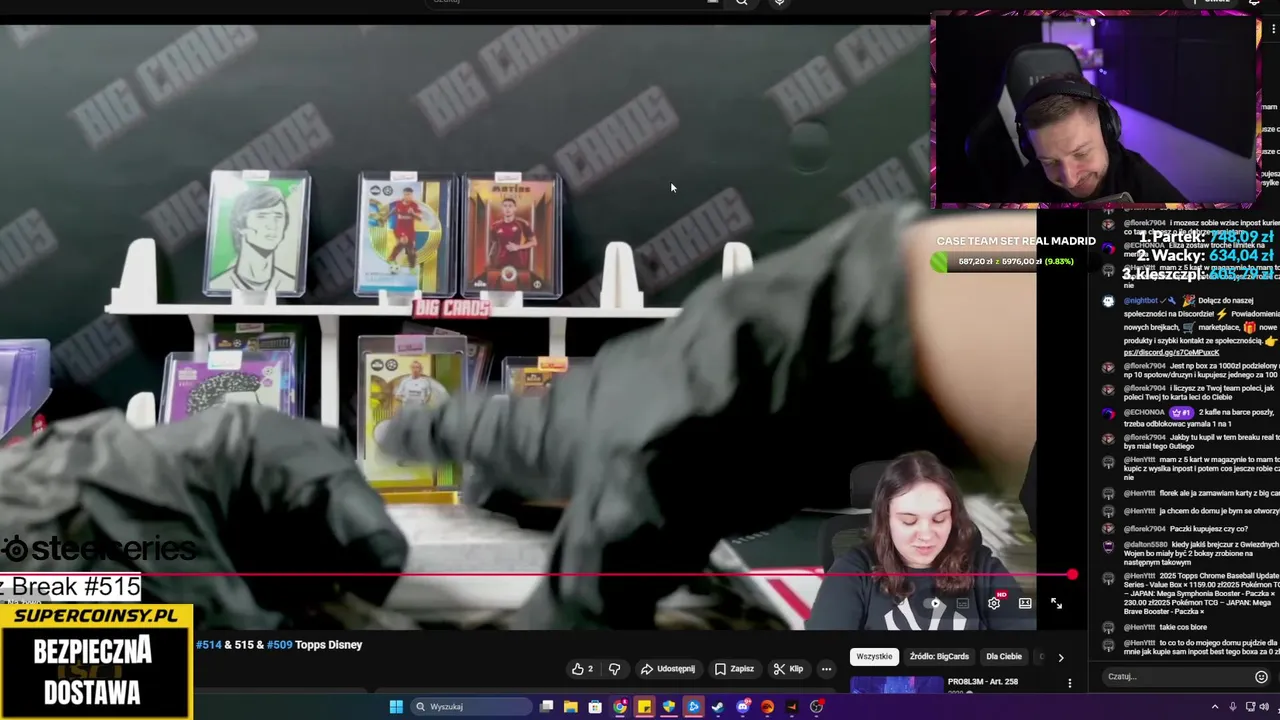Image resolution: width=1280 pixels, height=720 pixels.
Task: Open options for PRO8L3M video
Action: [1069, 684]
